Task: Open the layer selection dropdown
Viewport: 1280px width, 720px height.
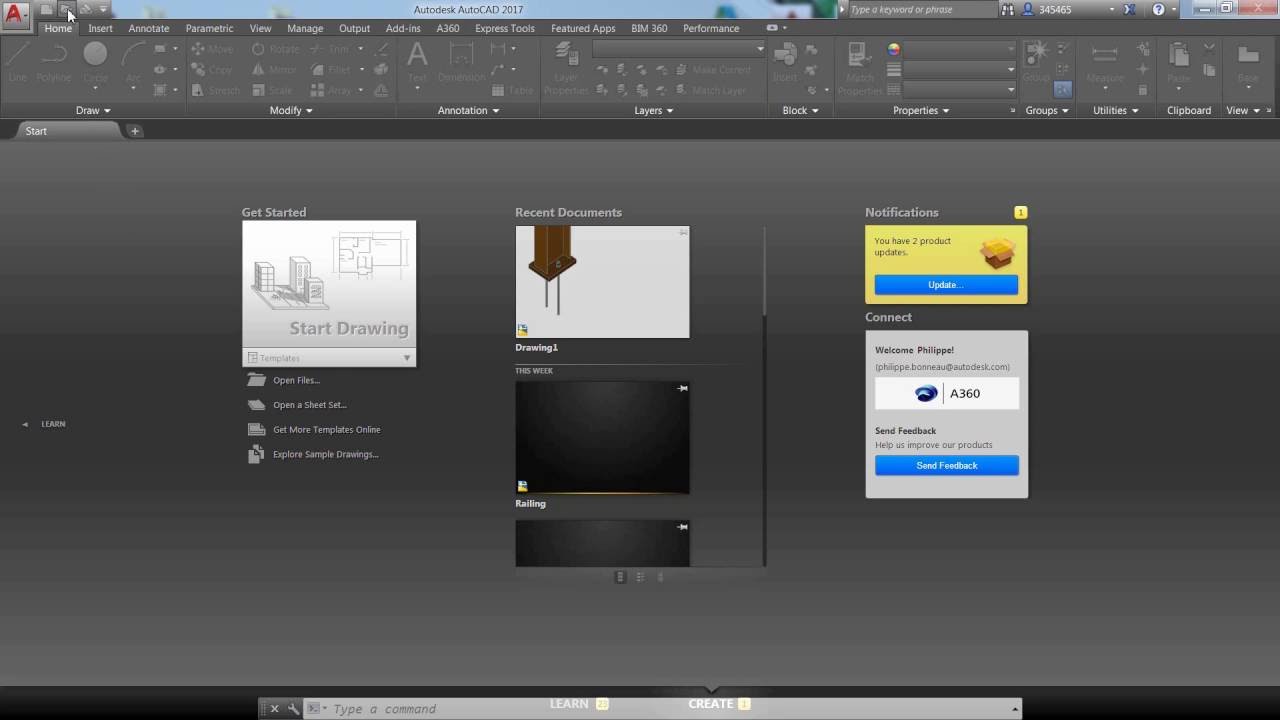Action: (679, 49)
